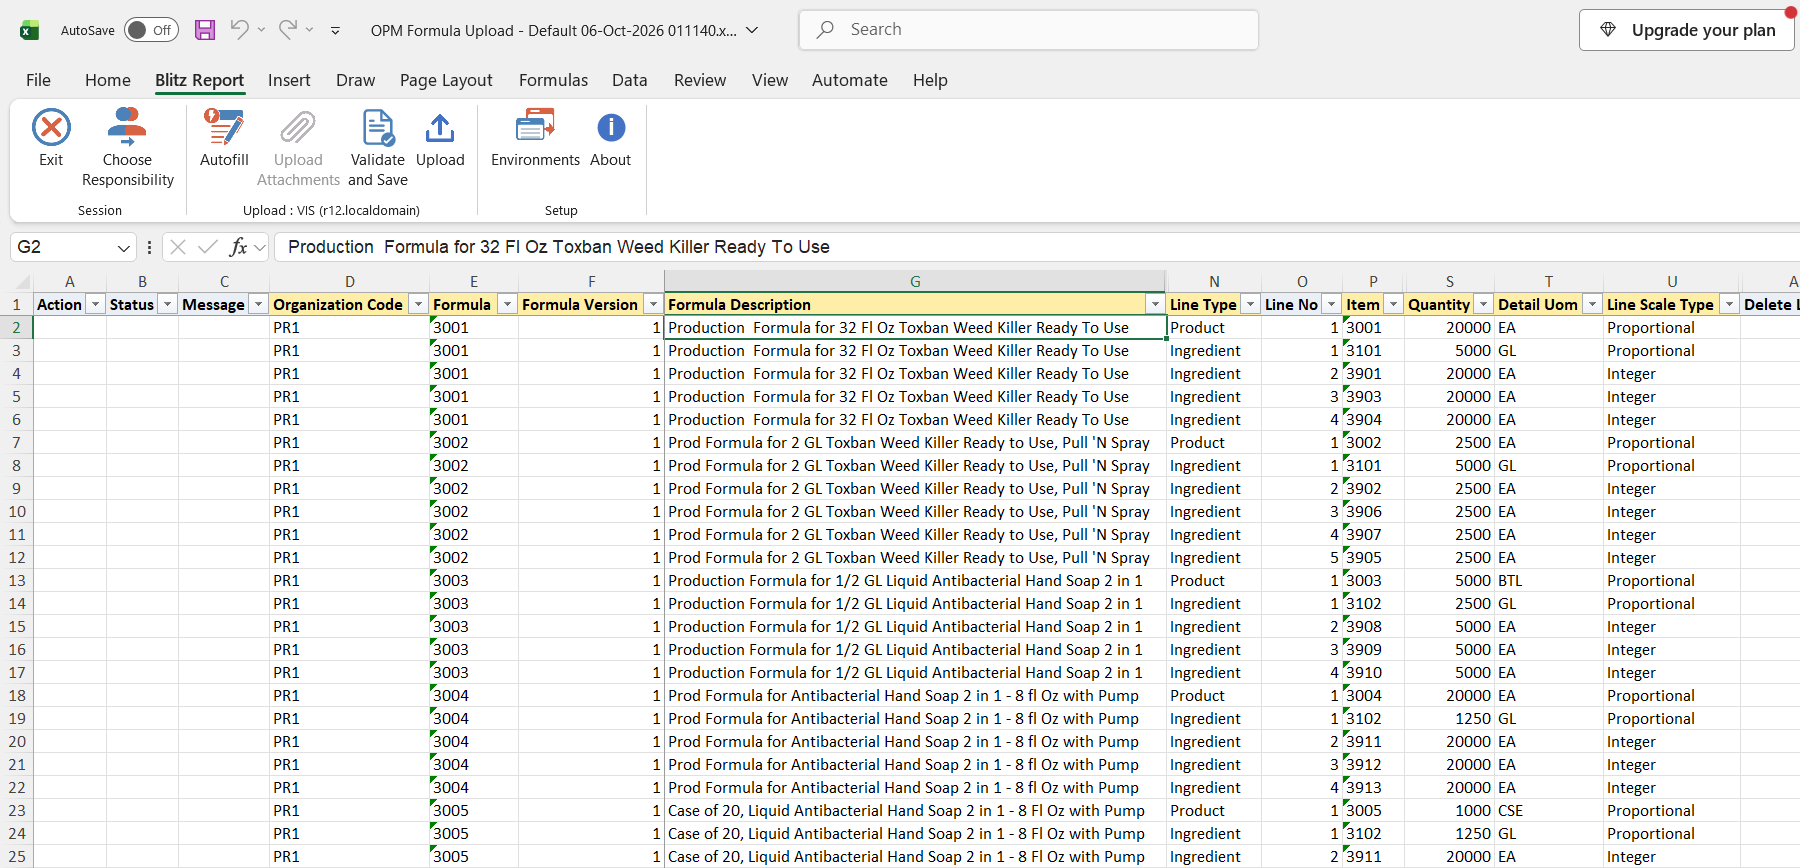Click the Insert Function fx icon
The height and width of the screenshot is (868, 1800).
pos(238,247)
